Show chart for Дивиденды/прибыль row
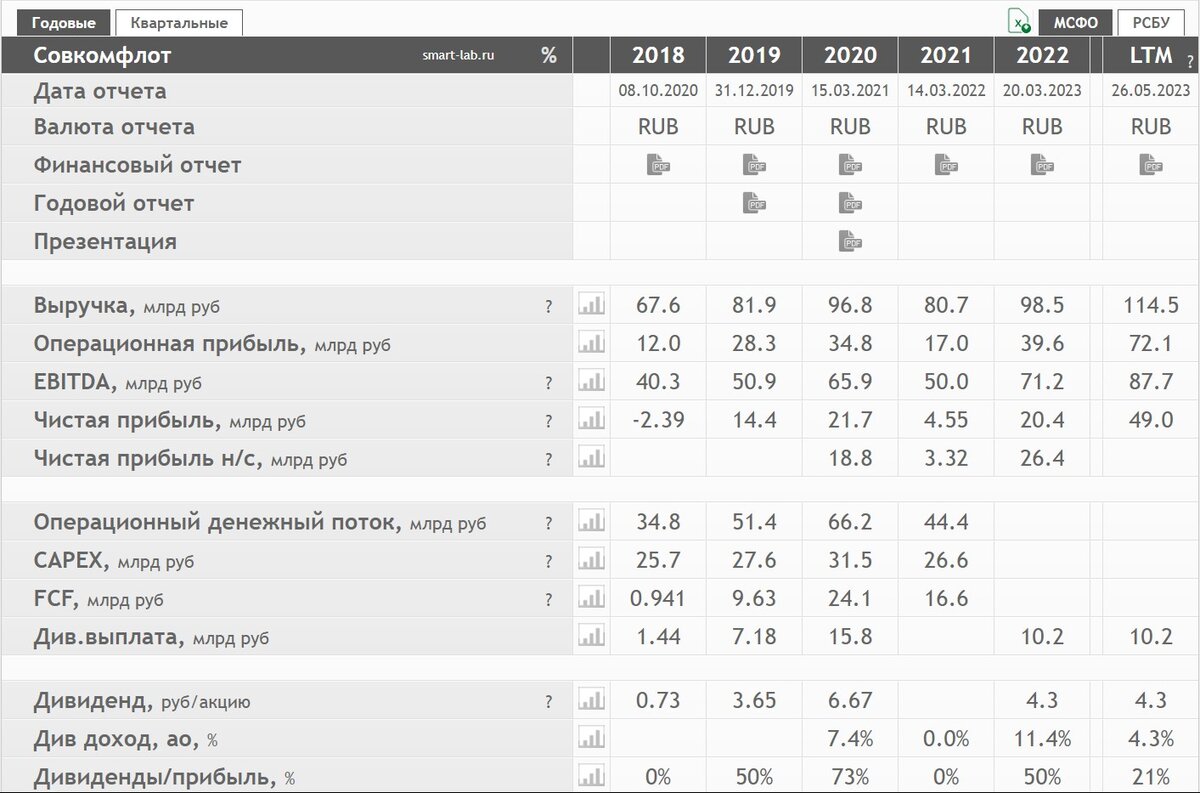The image size is (1200, 793). pyautogui.click(x=592, y=776)
